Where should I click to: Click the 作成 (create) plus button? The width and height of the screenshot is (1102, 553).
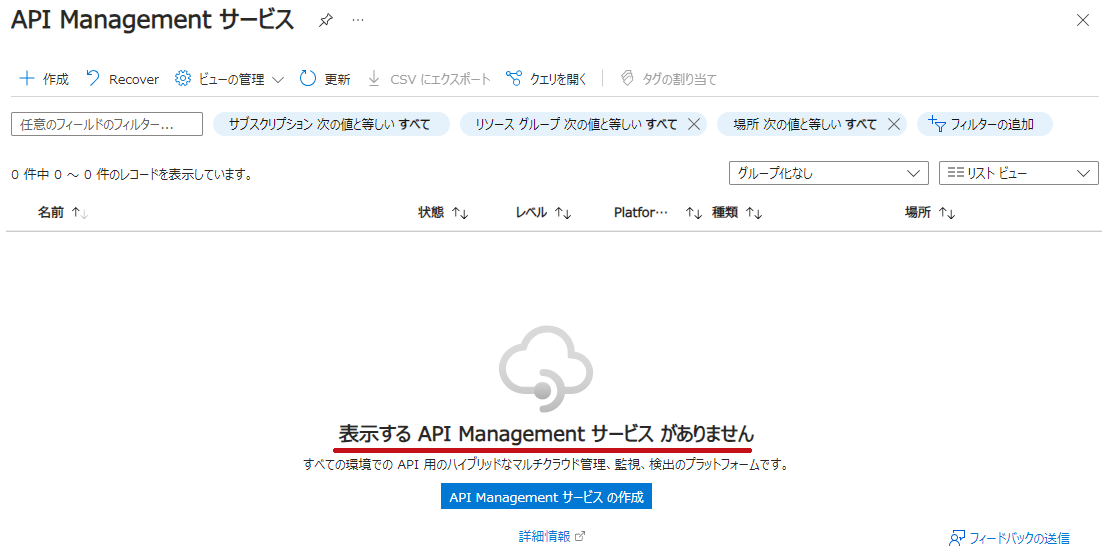(44, 79)
